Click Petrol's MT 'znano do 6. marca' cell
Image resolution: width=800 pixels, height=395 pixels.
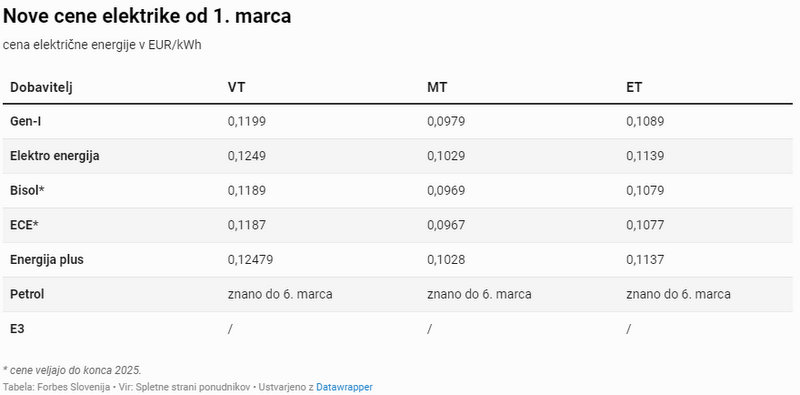click(480, 294)
